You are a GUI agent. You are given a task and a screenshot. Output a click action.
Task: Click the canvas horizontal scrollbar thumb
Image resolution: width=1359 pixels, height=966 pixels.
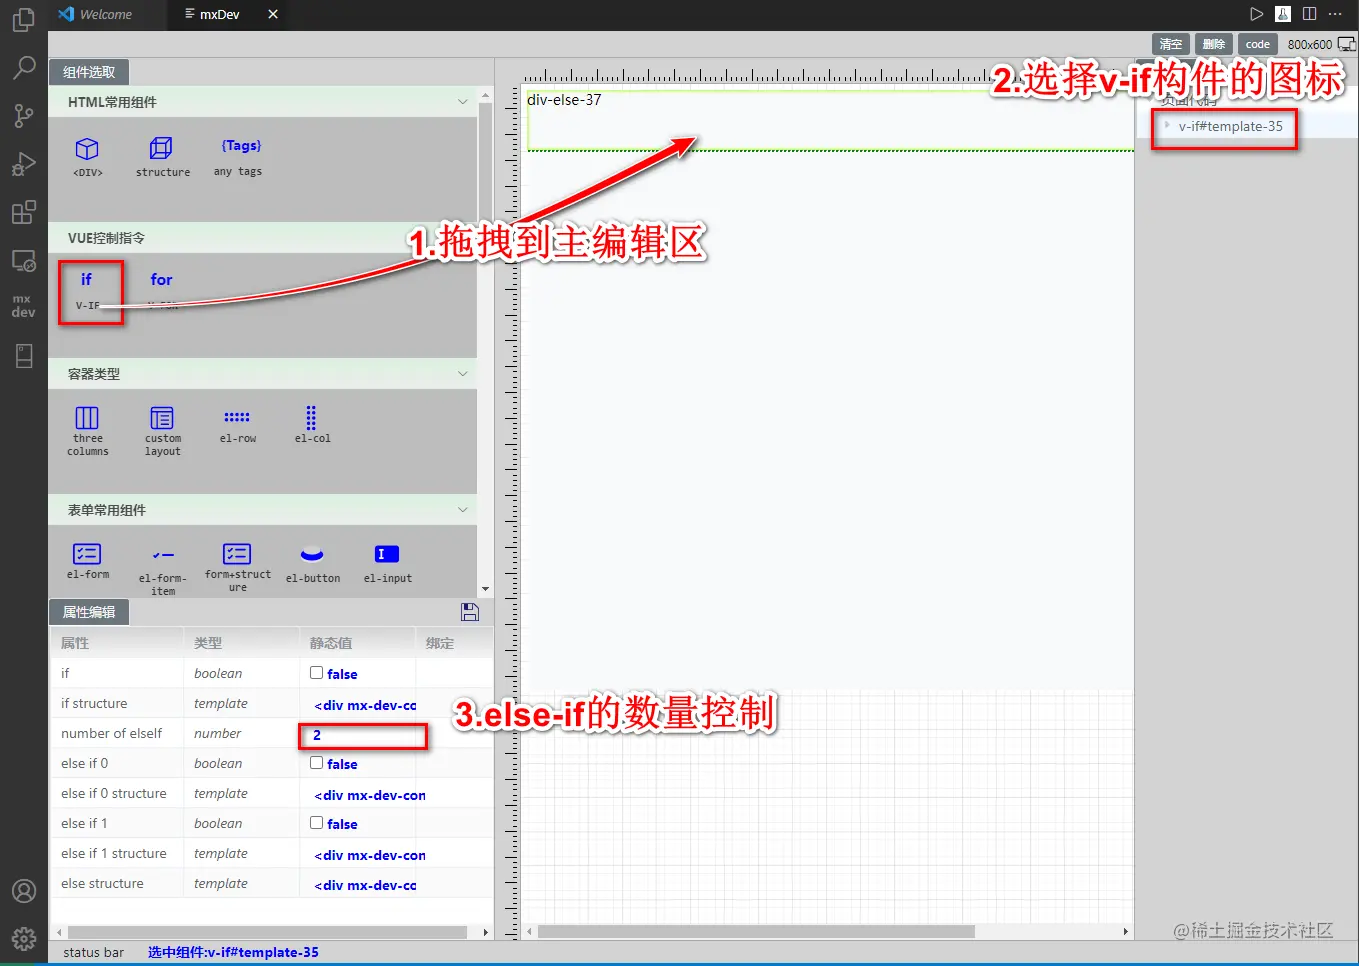tap(756, 931)
